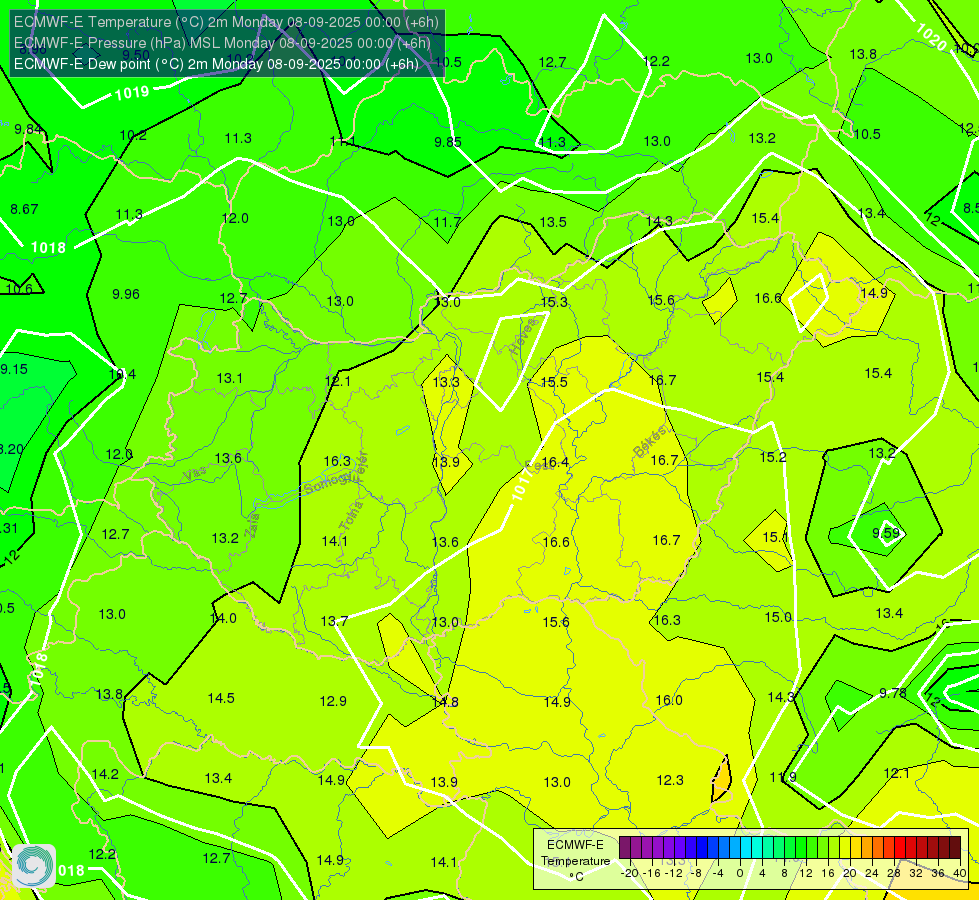Click the 14.5 temperature value

coord(221,698)
